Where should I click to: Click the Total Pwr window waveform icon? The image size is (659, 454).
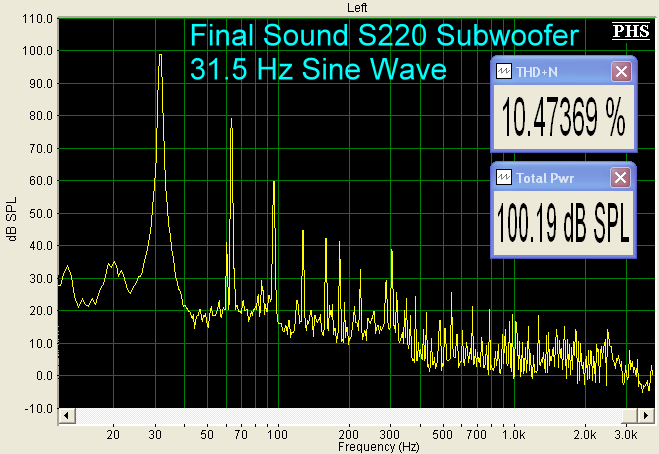[x=503, y=177]
